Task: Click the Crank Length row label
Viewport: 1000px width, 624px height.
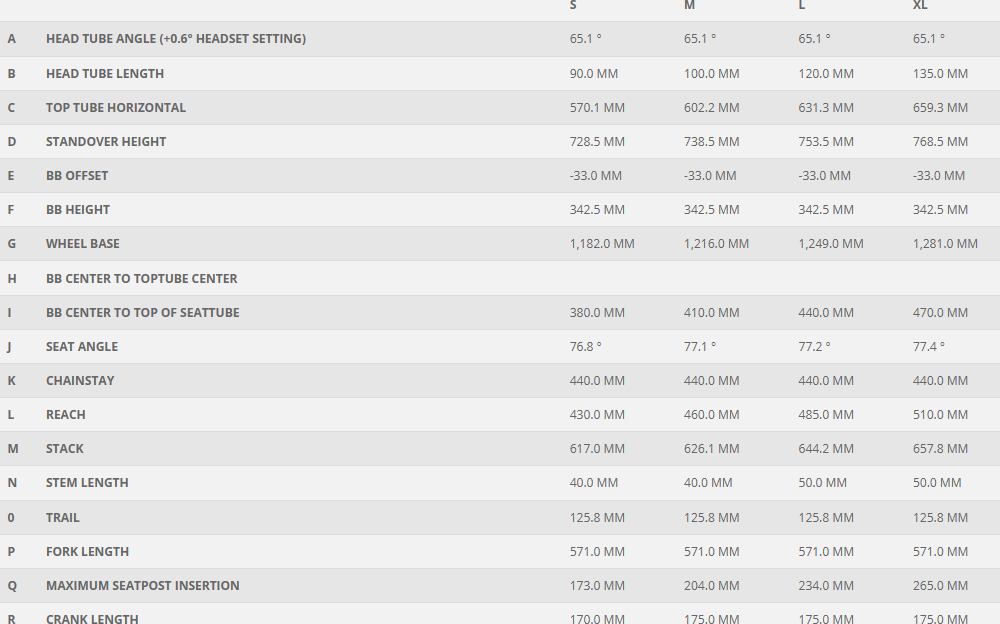Action: 92,618
